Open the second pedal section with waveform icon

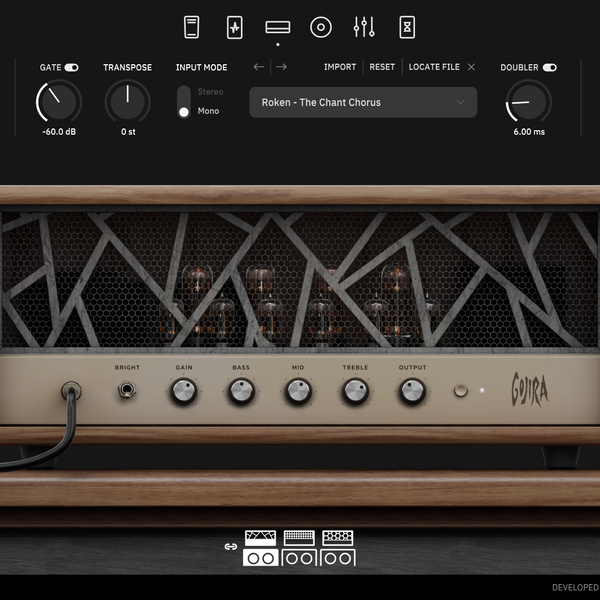(x=235, y=27)
